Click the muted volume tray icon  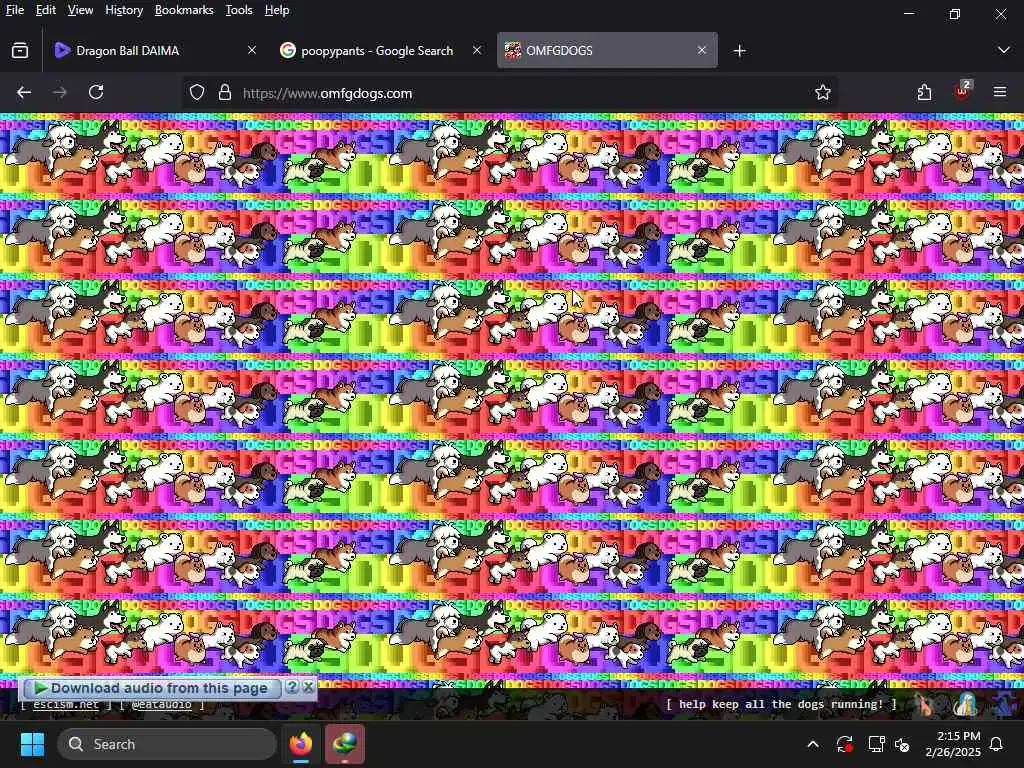[902, 744]
